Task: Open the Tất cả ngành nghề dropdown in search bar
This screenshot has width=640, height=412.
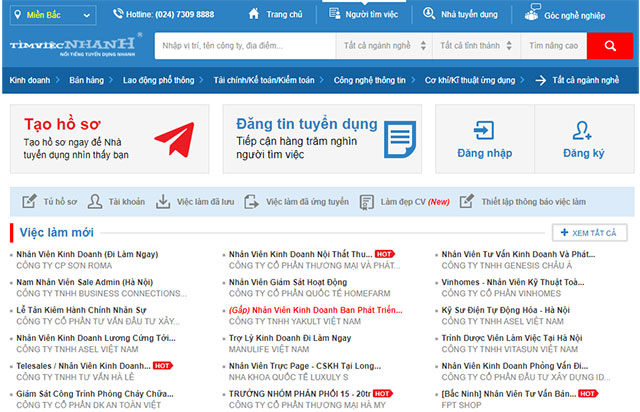Action: (x=384, y=46)
